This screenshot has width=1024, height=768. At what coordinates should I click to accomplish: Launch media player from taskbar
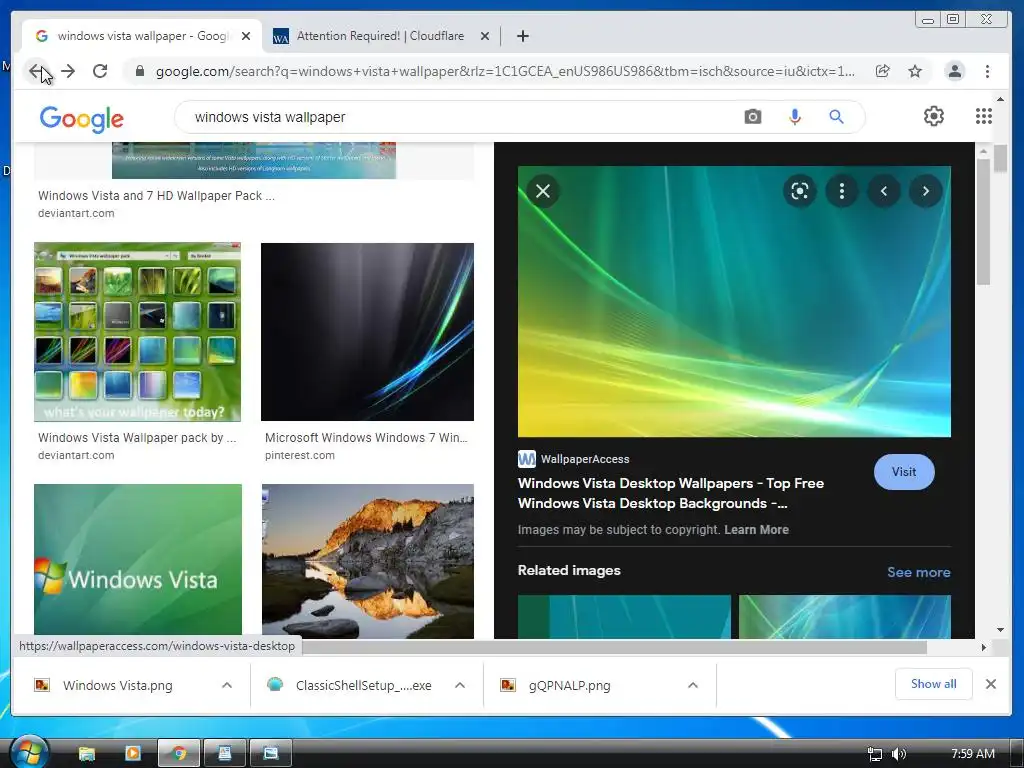(133, 754)
